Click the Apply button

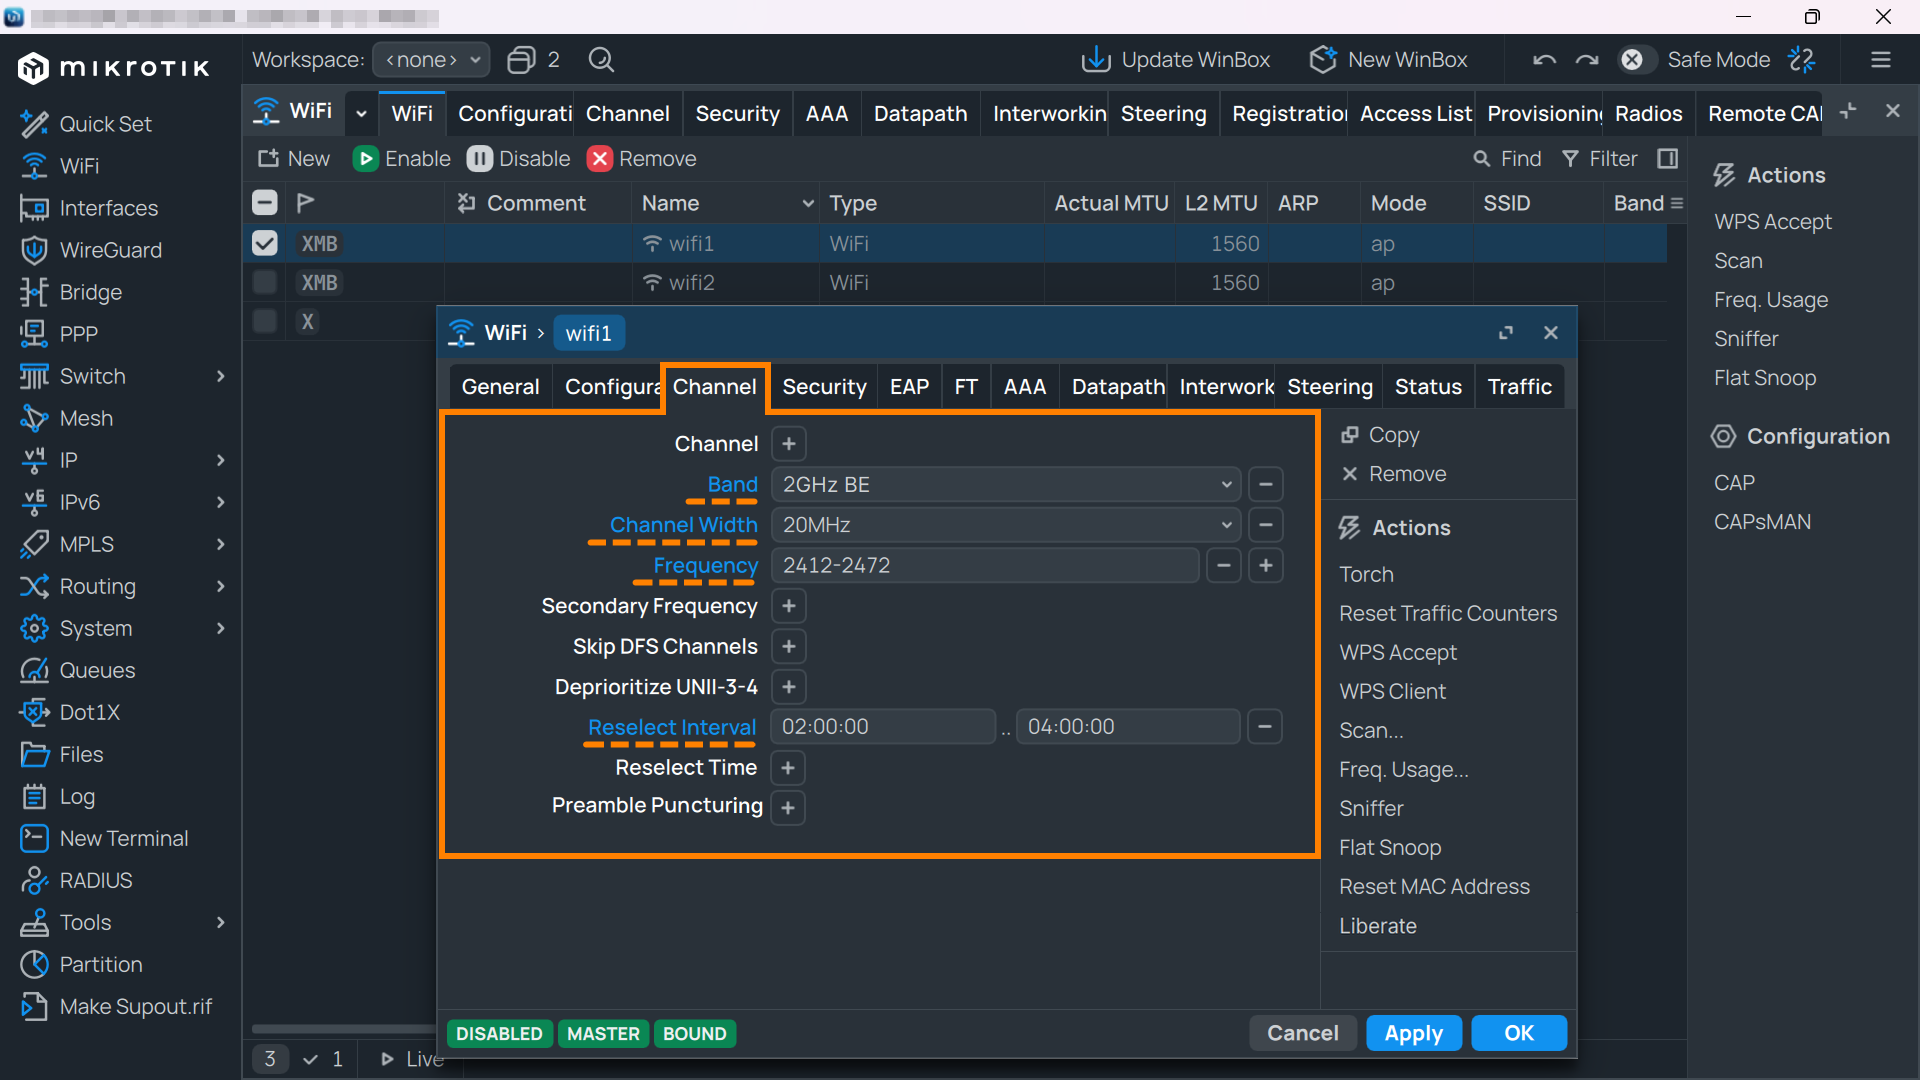(1414, 1033)
